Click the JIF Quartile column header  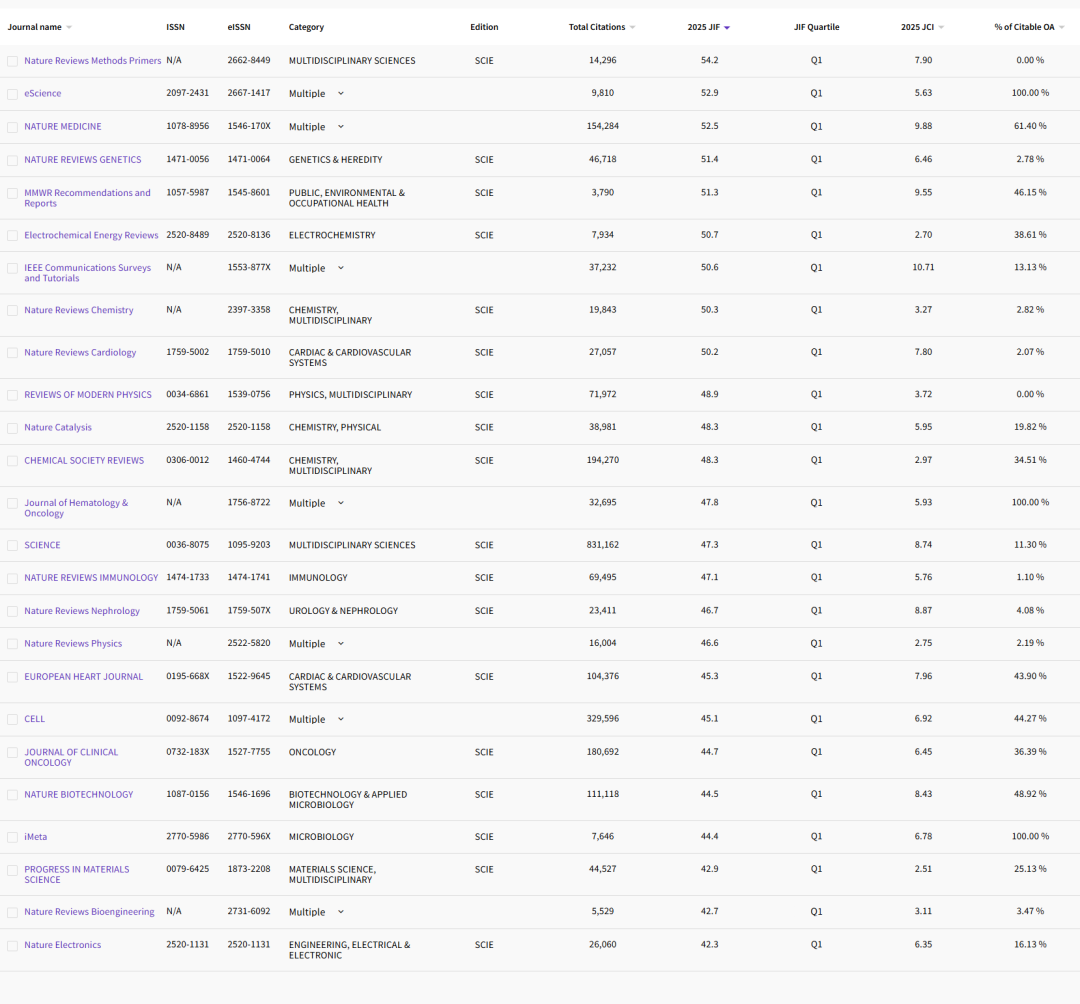(x=816, y=28)
